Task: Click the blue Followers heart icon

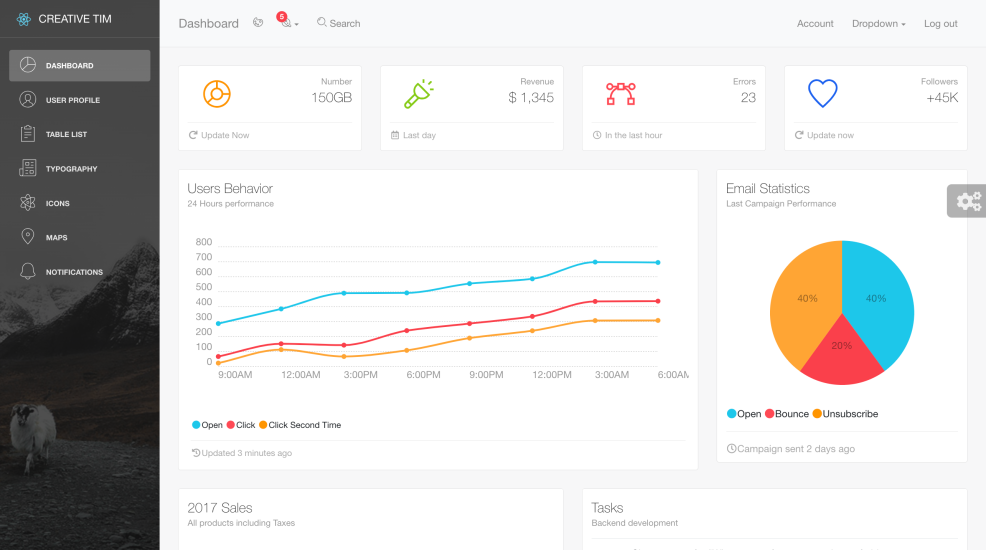Action: (x=822, y=94)
